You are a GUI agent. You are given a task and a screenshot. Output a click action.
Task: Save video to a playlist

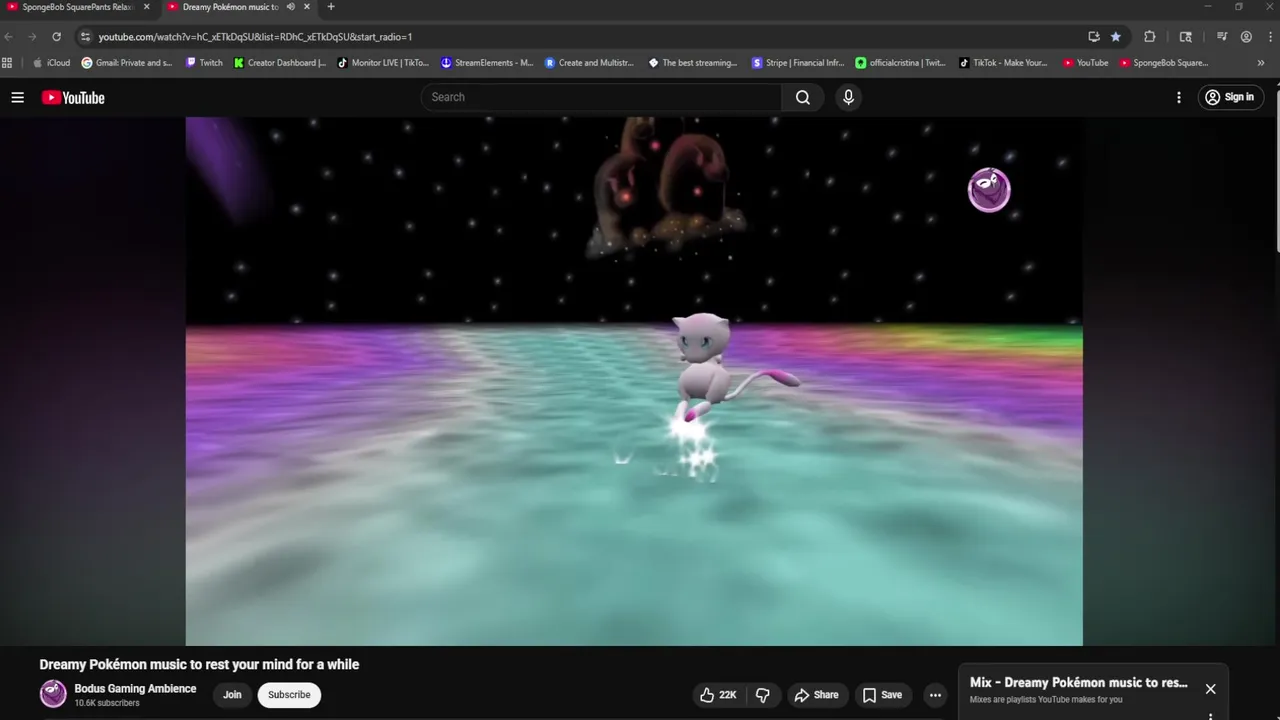tap(882, 695)
